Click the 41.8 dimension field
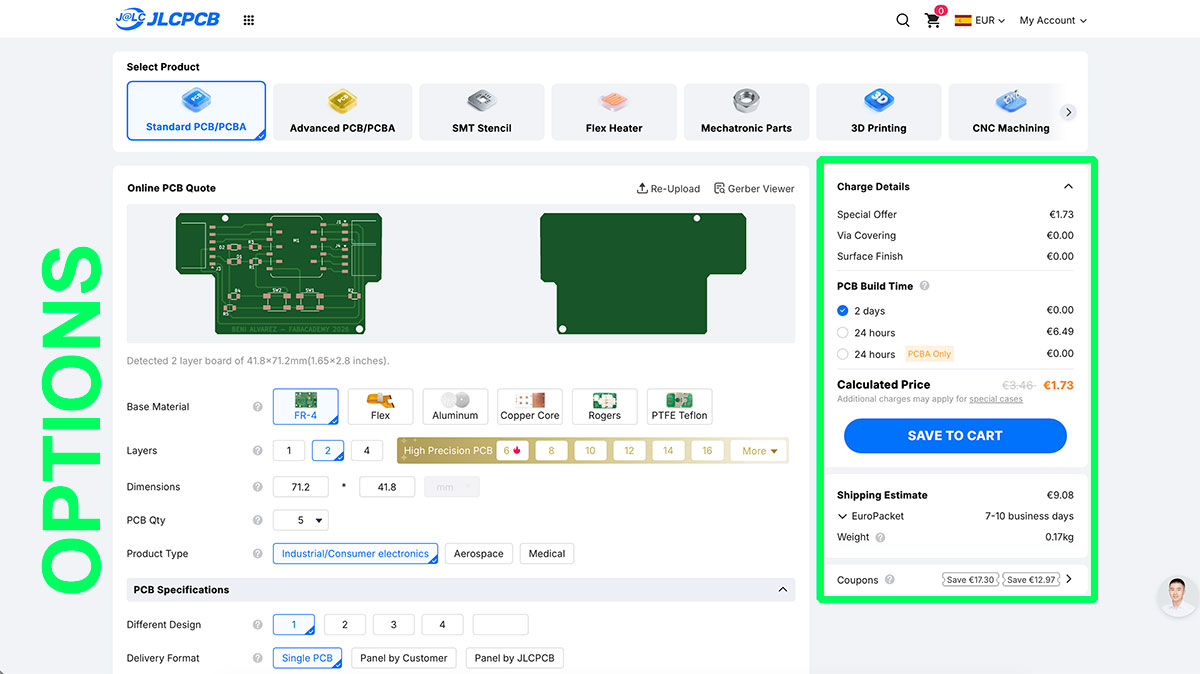 (388, 487)
